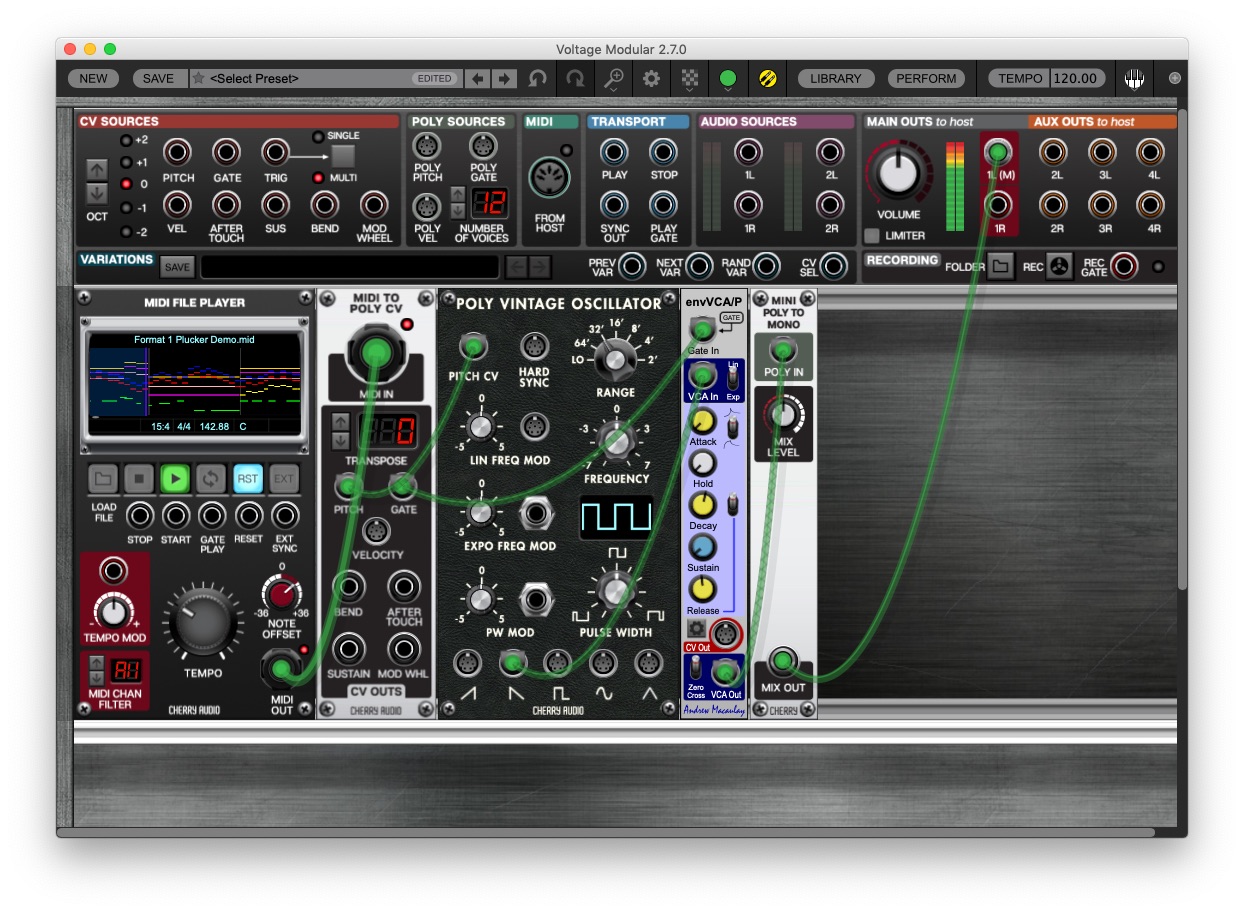Click the REC reel icon button
1244x912 pixels.
click(1060, 266)
